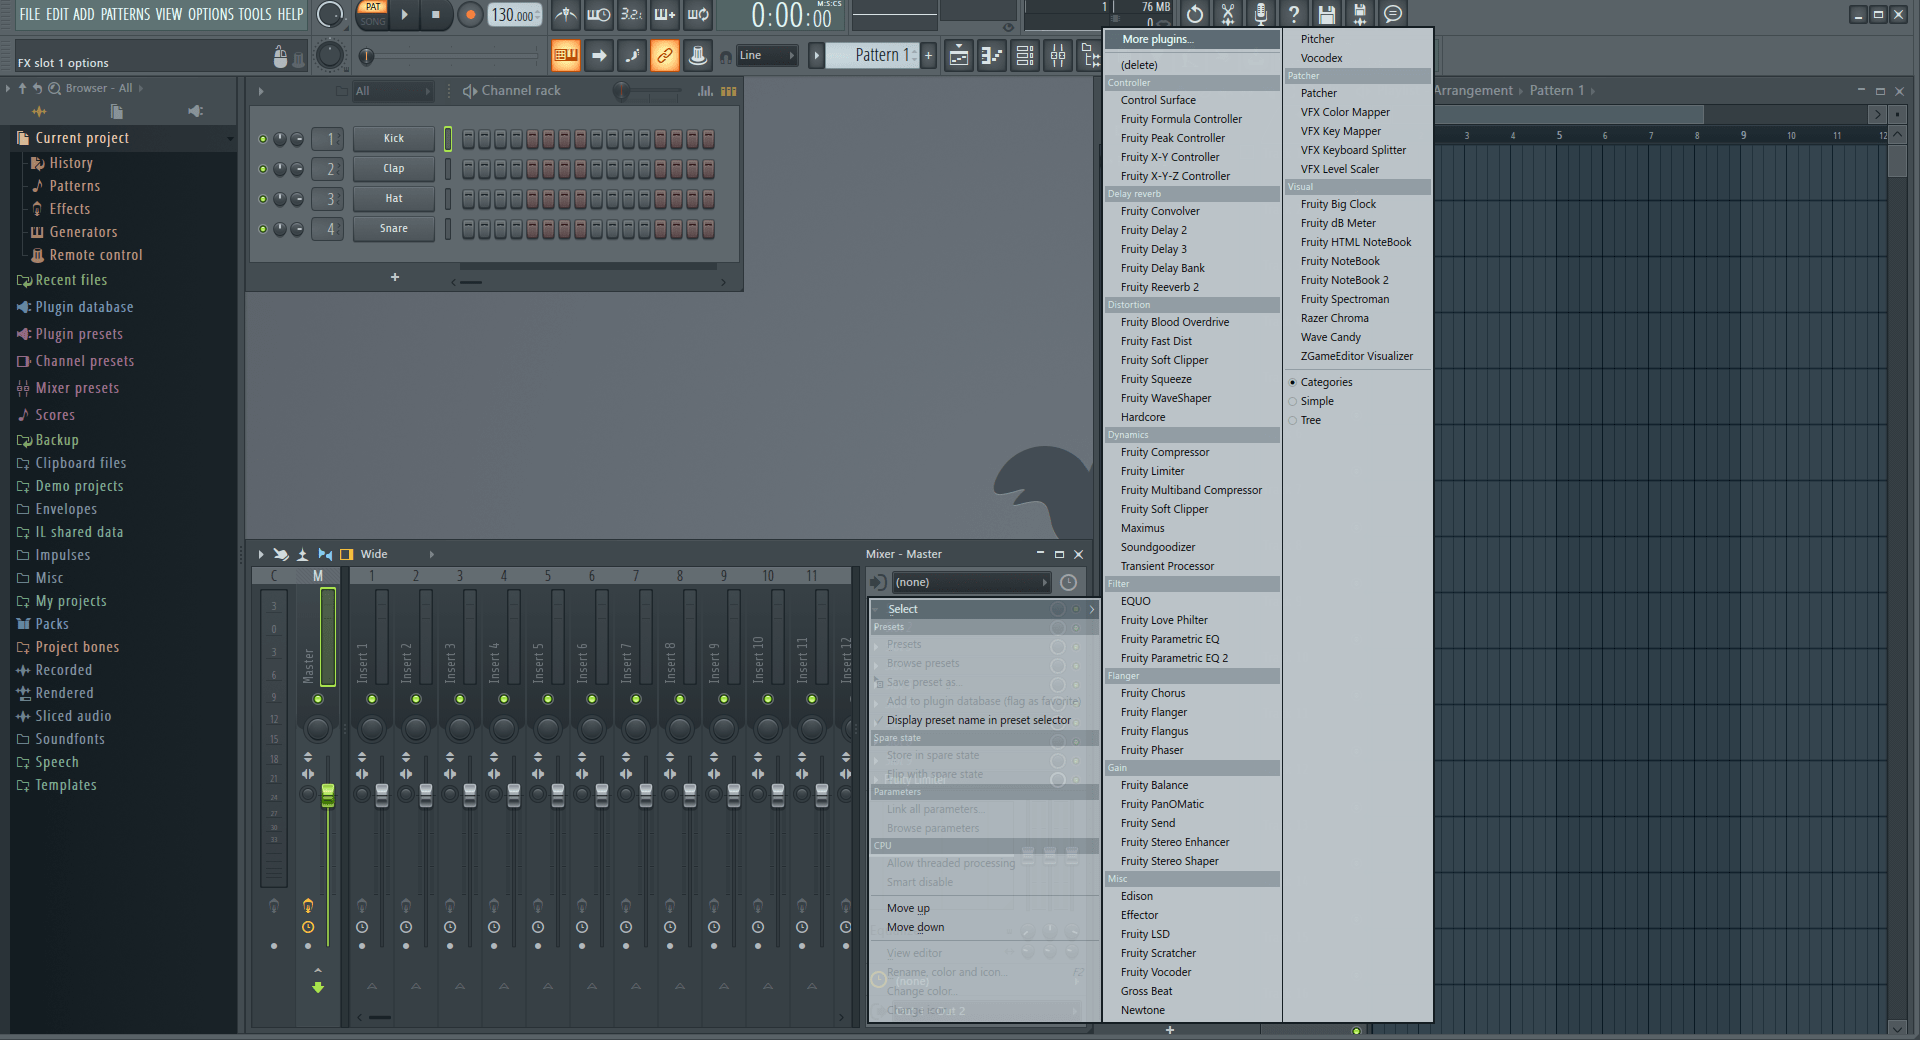The image size is (1921, 1040).
Task: Click the Snare channel button
Action: (x=394, y=229)
